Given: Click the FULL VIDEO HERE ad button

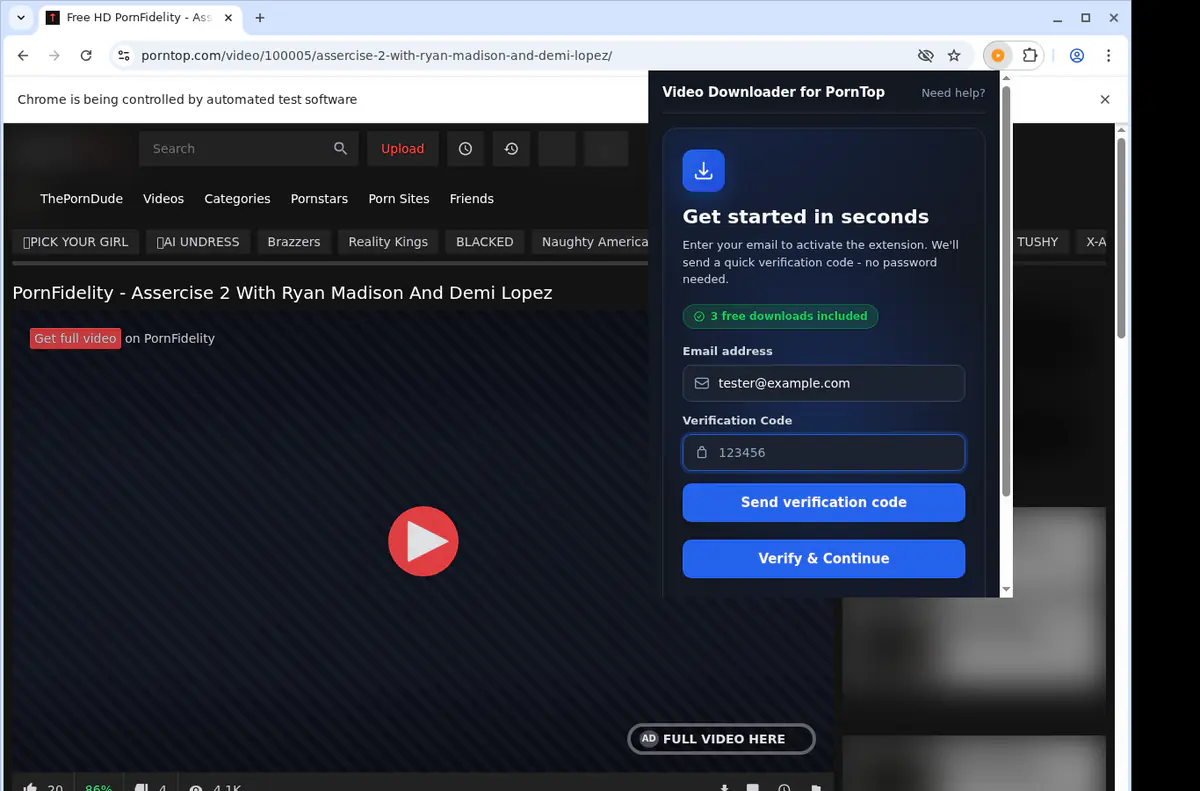Looking at the screenshot, I should click(721, 739).
